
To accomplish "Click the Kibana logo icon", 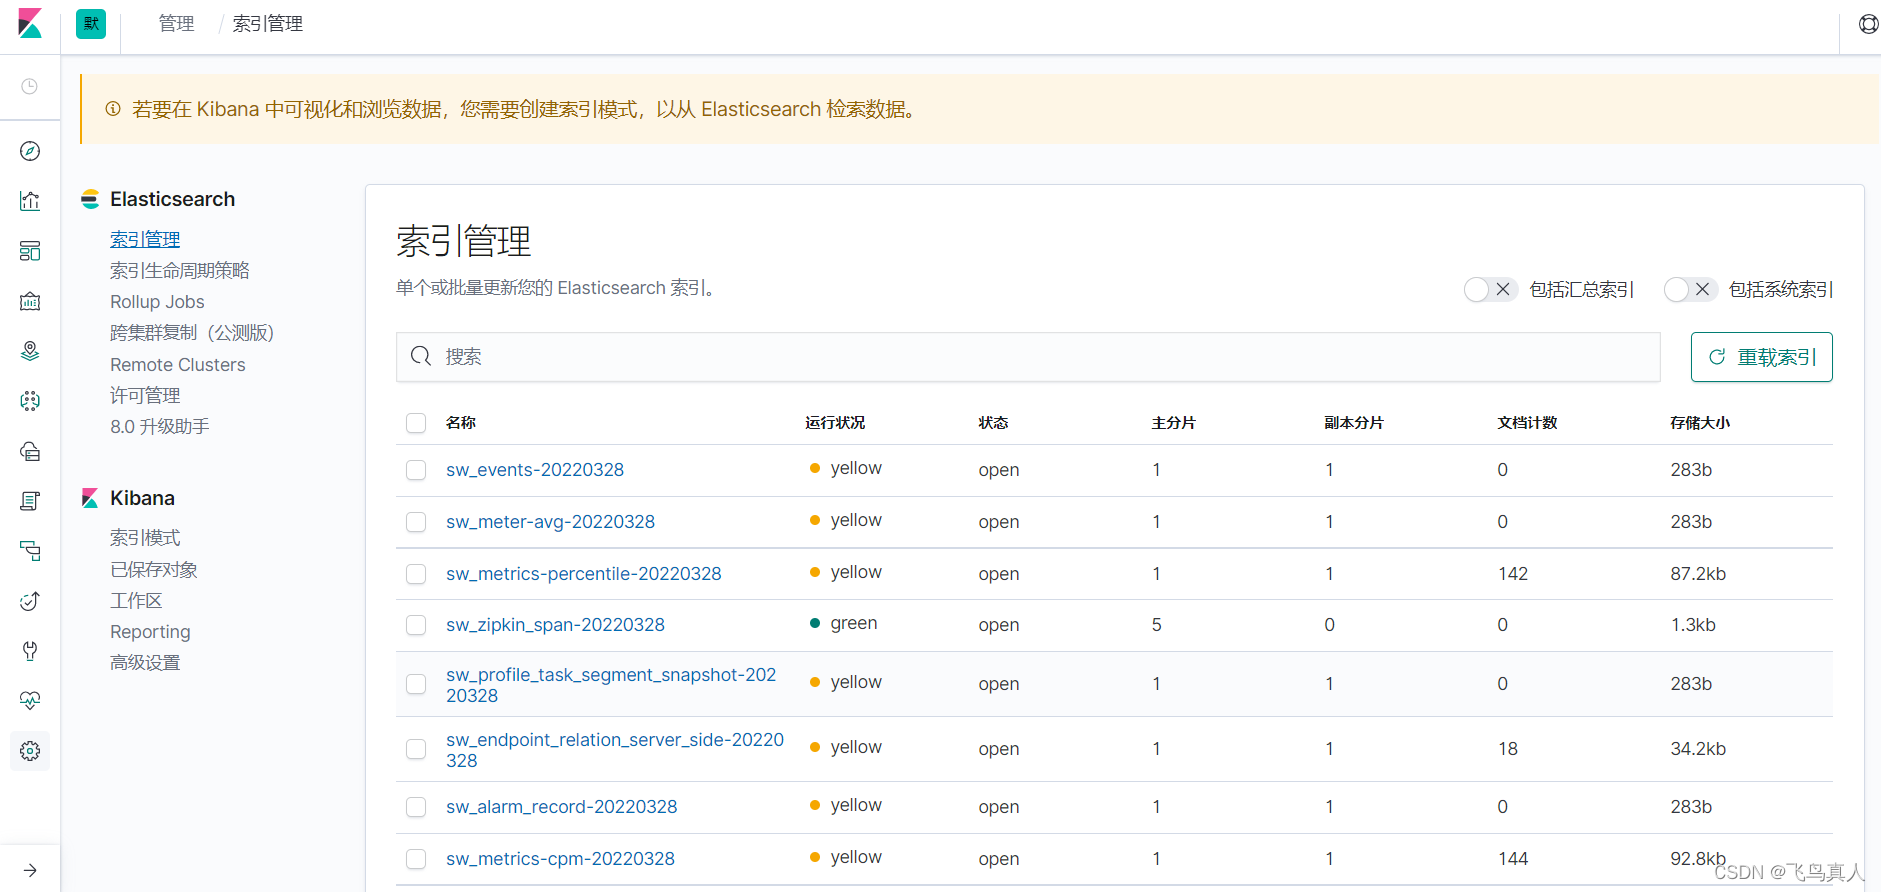I will tap(30, 24).
